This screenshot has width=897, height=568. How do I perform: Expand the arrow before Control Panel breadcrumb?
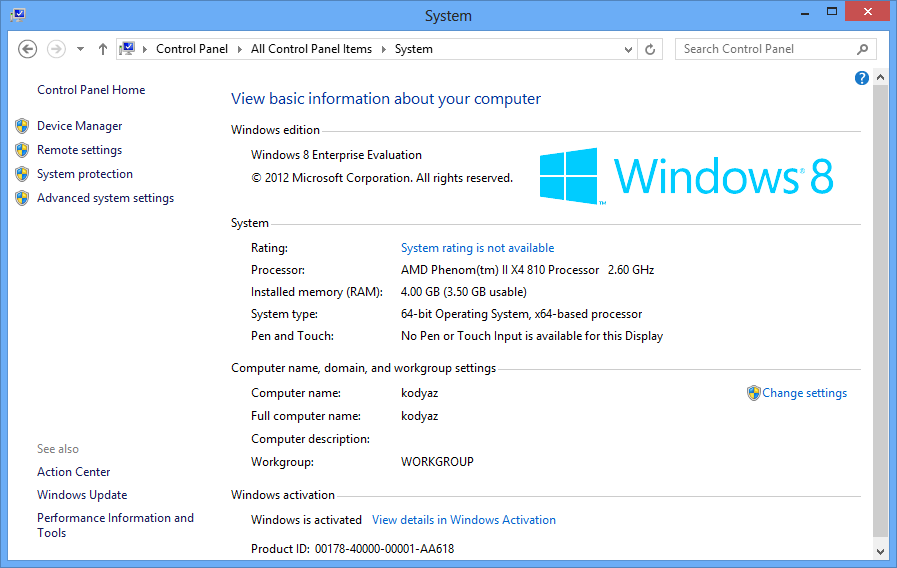tap(145, 49)
